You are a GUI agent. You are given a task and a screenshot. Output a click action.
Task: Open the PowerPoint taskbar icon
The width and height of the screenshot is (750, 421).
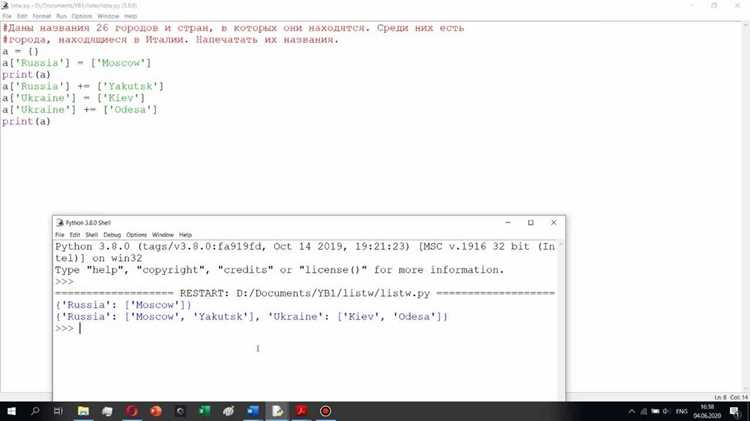pos(156,411)
